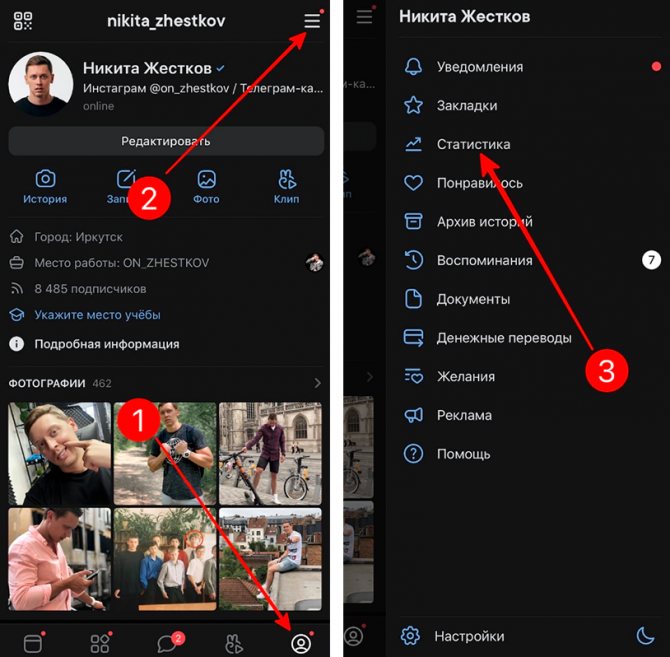Open the photo with bicycles near cathedral

point(270,454)
